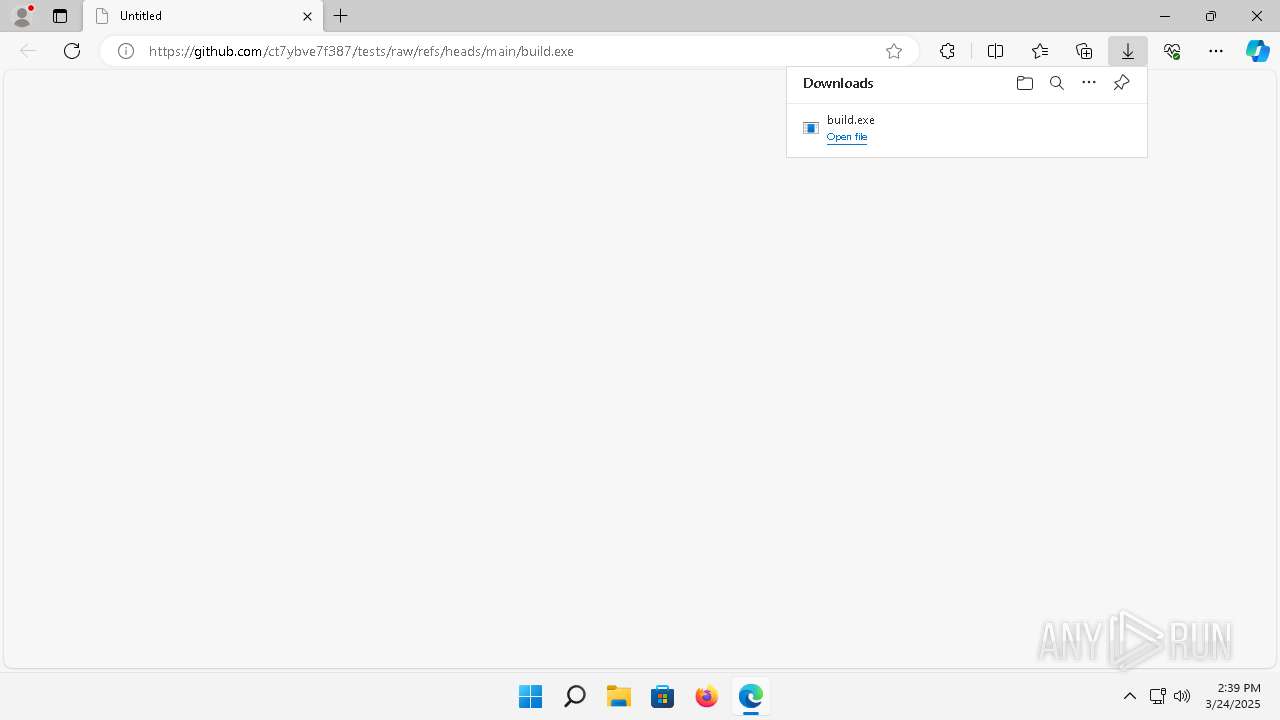Search downloads in the Downloads panel
1280x720 pixels.
tap(1057, 83)
